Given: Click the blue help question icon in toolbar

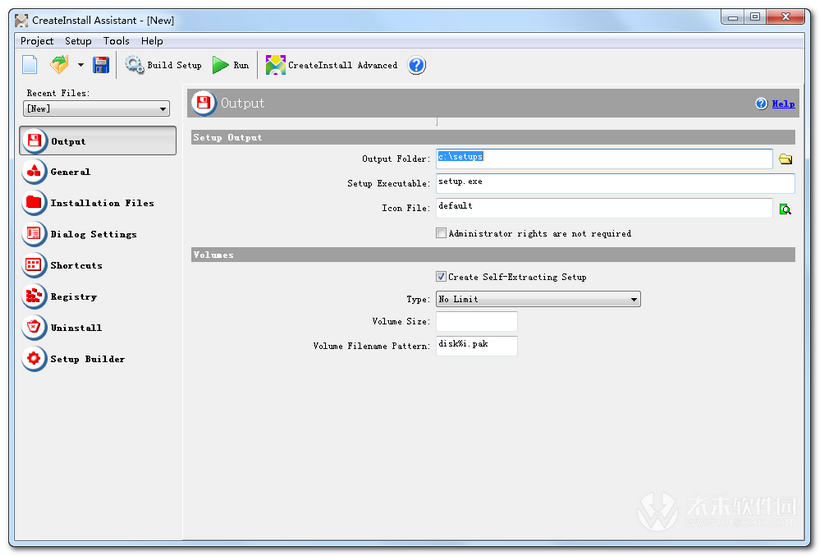Looking at the screenshot, I should (x=417, y=65).
